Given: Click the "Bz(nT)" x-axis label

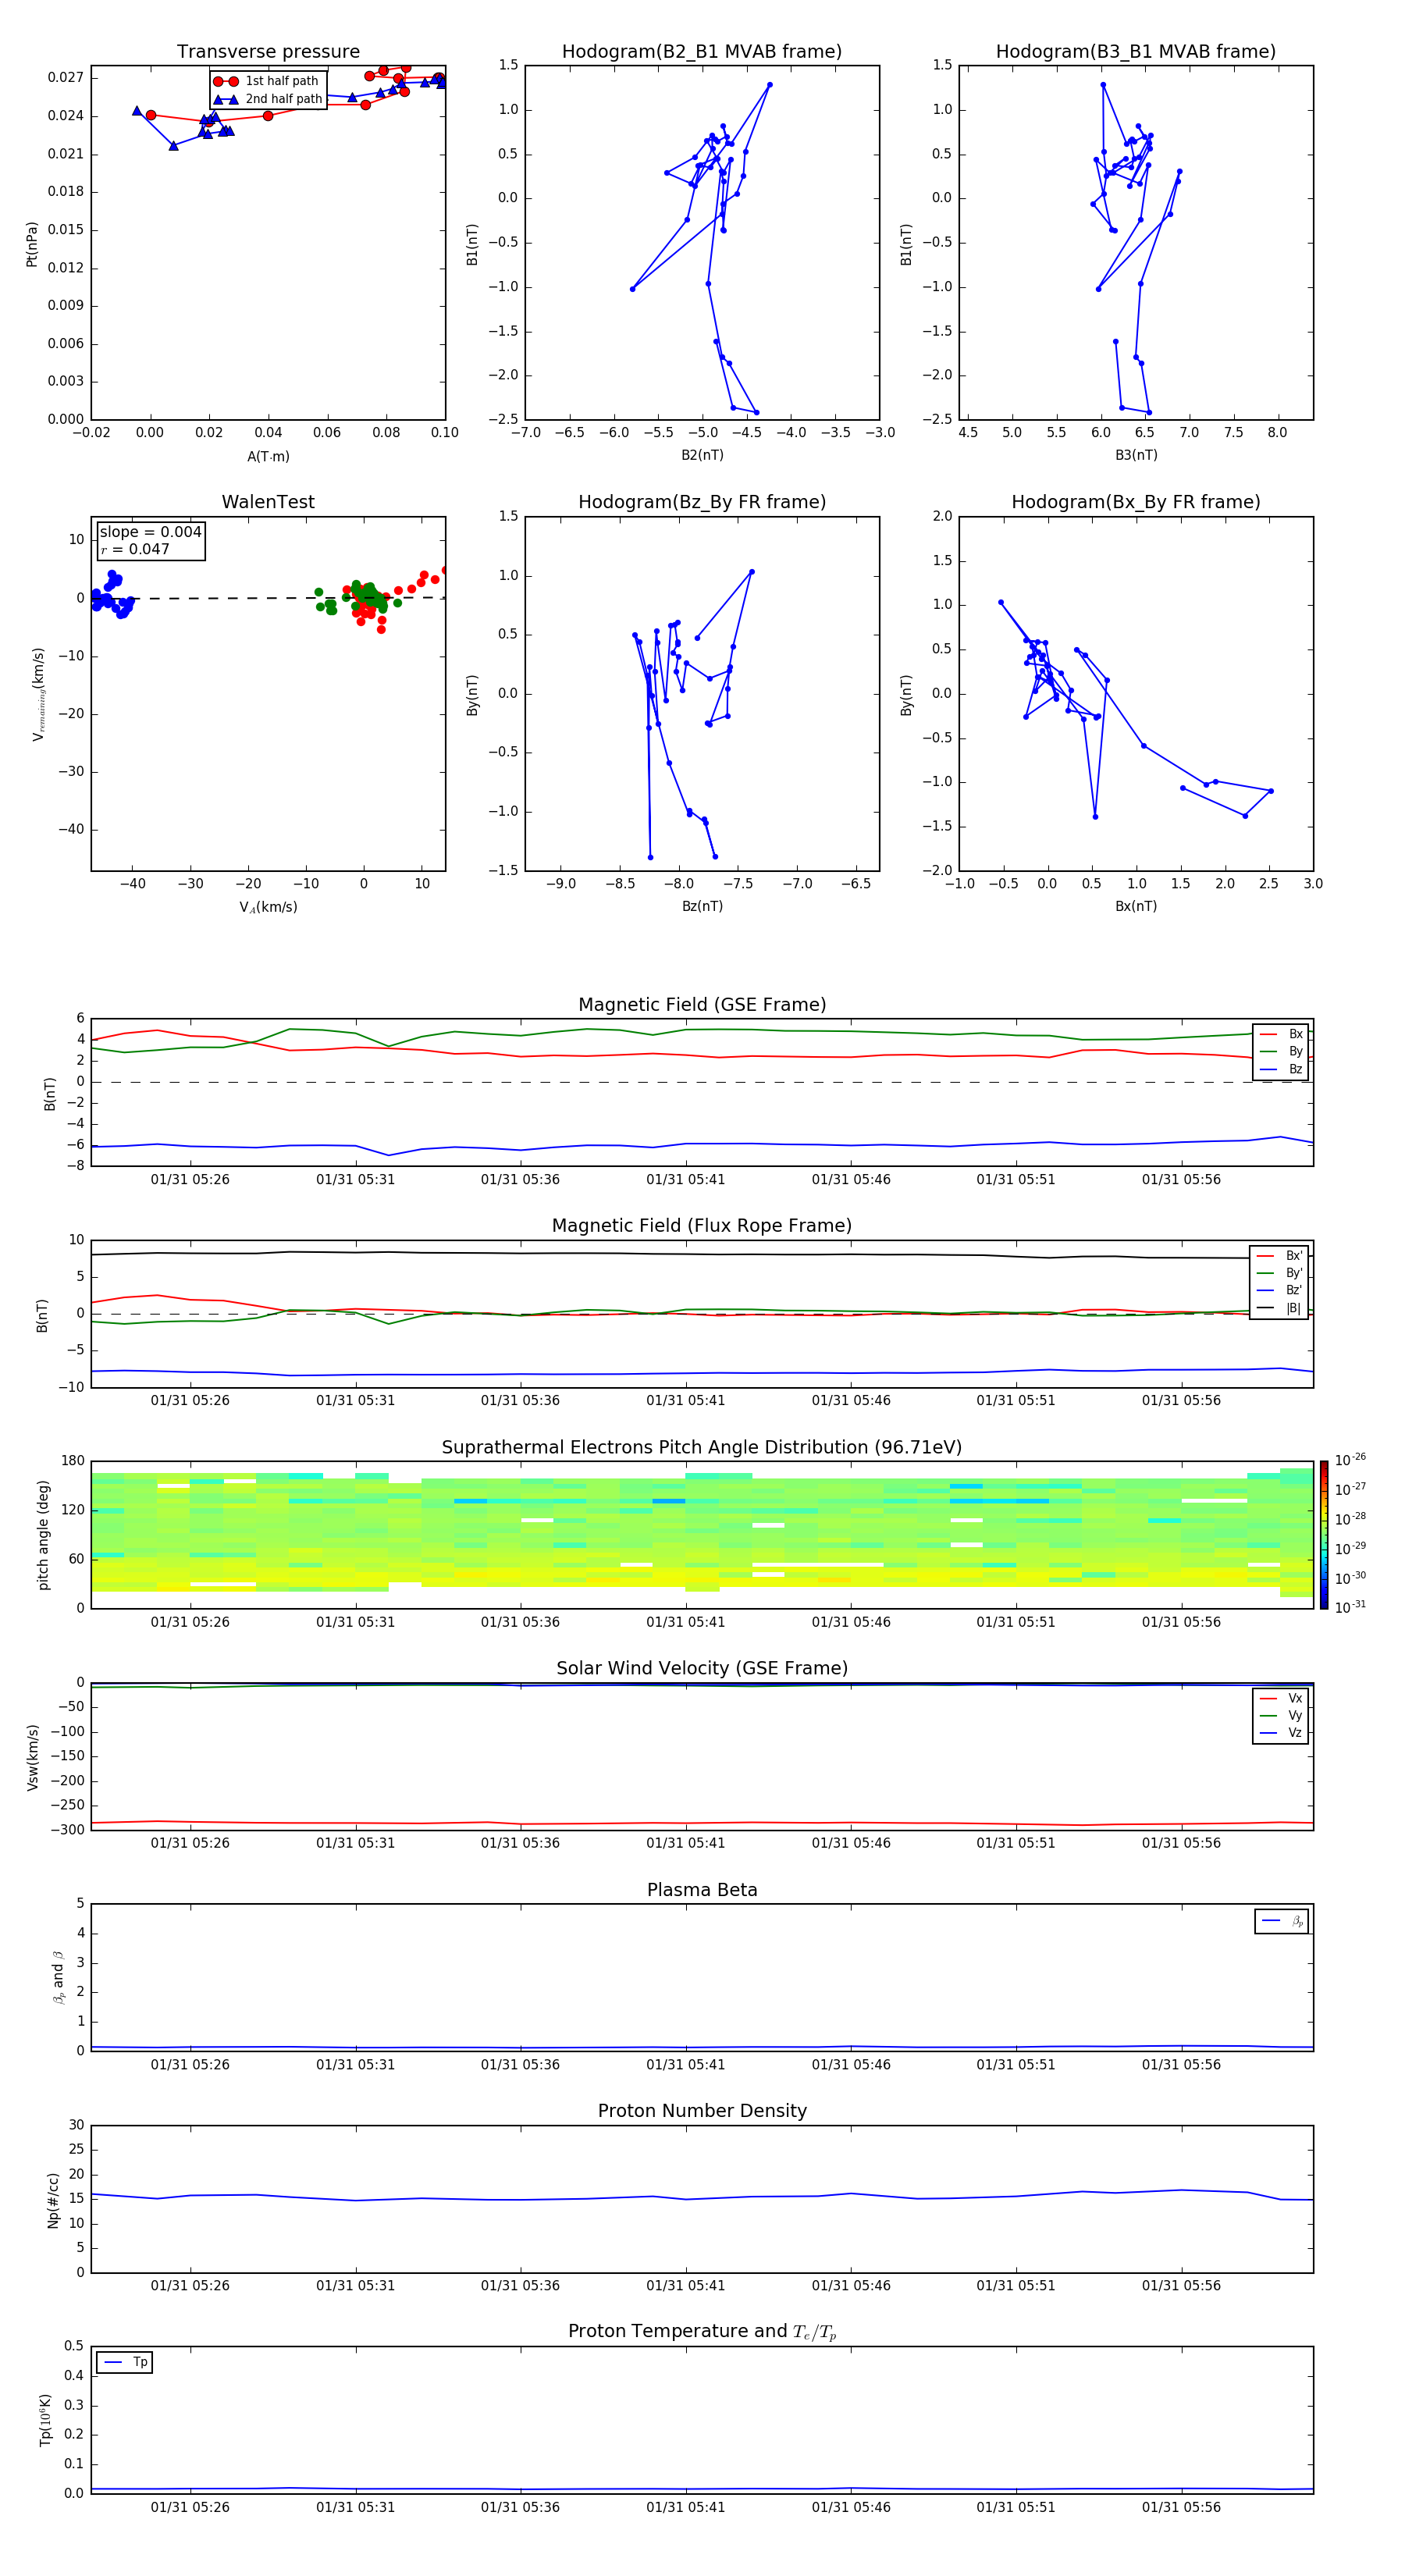Looking at the screenshot, I should (702, 906).
